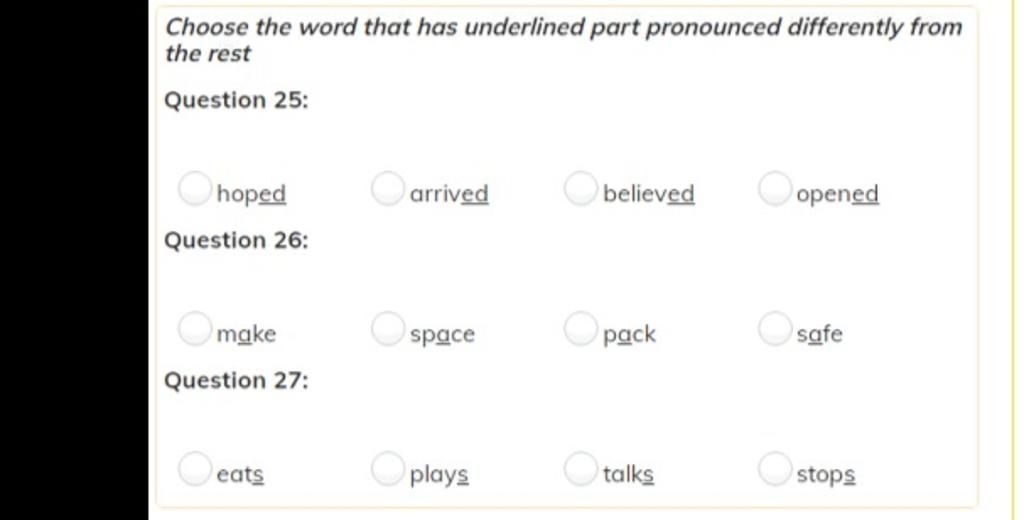The height and width of the screenshot is (520, 1024).
Task: Select the radio button next to "make"
Action: point(195,329)
